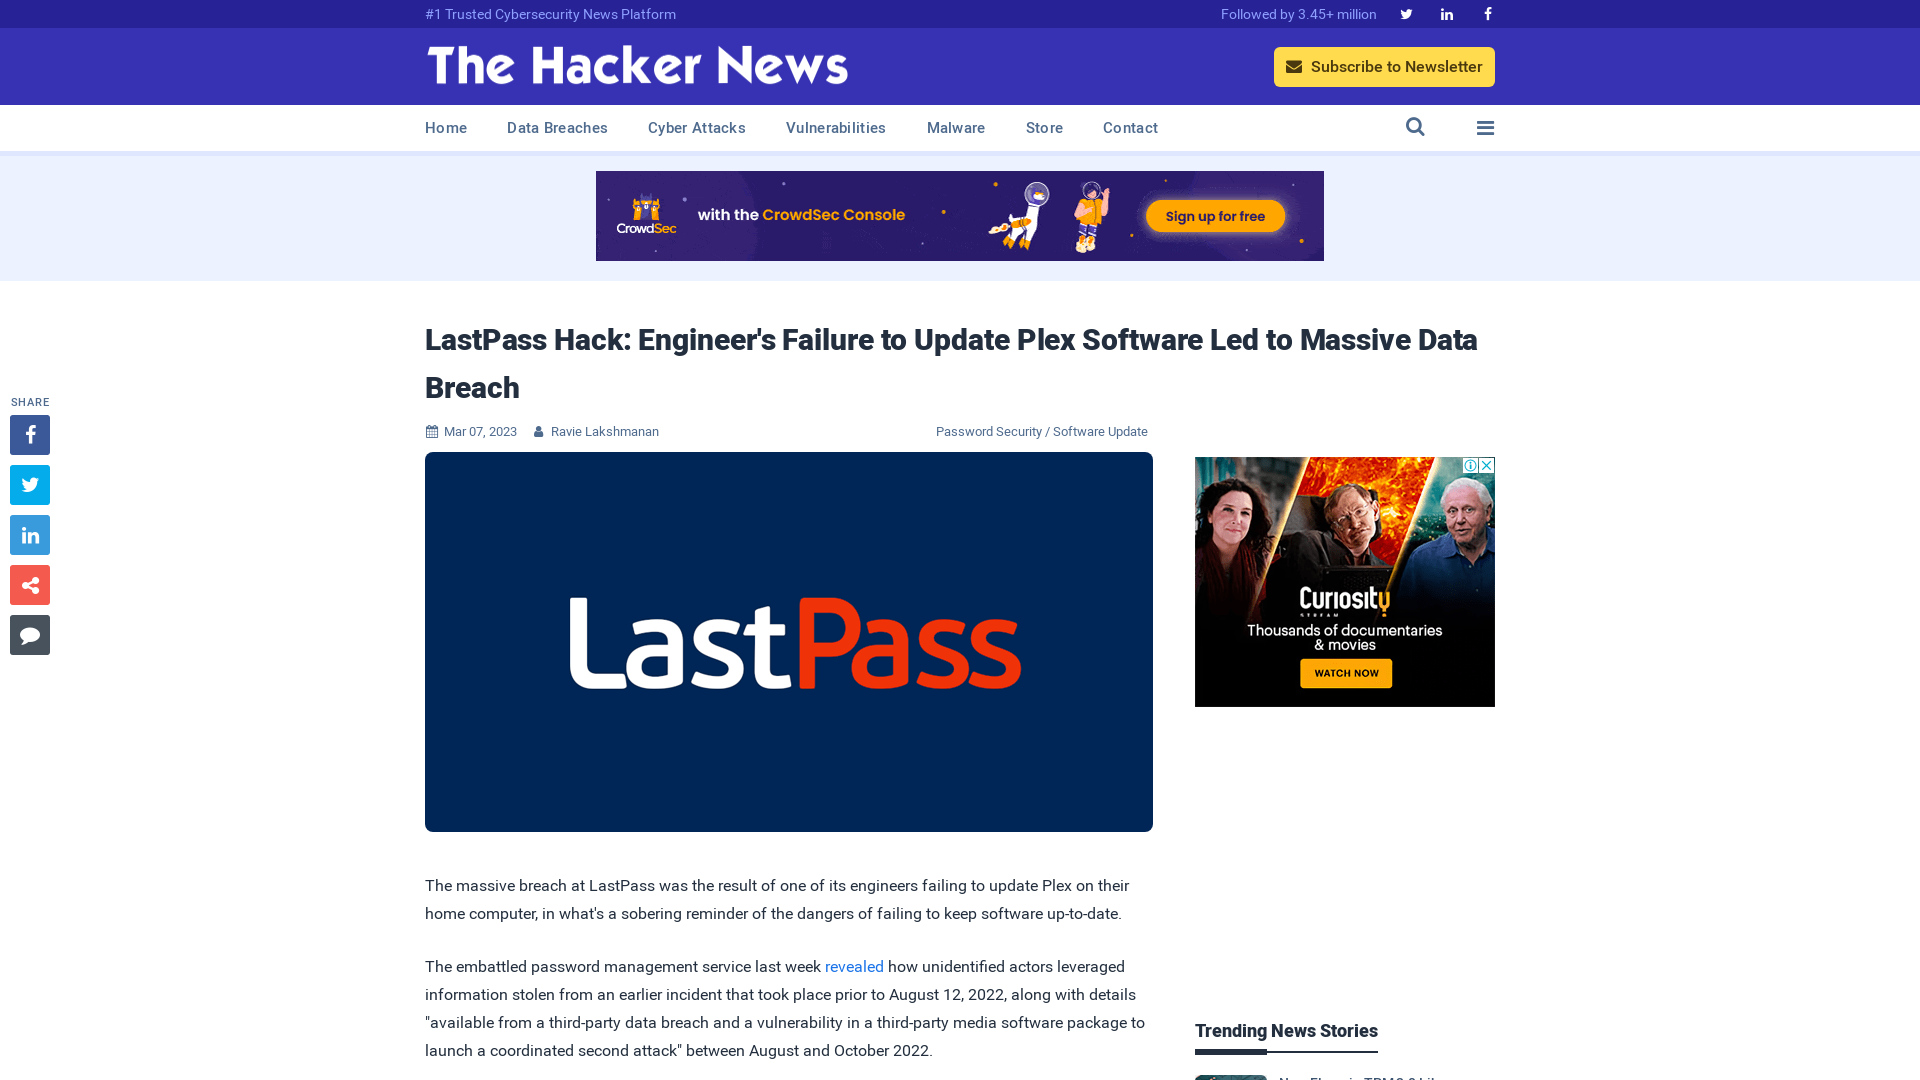
Task: Click the Facebook icon in header
Action: pyautogui.click(x=1486, y=13)
